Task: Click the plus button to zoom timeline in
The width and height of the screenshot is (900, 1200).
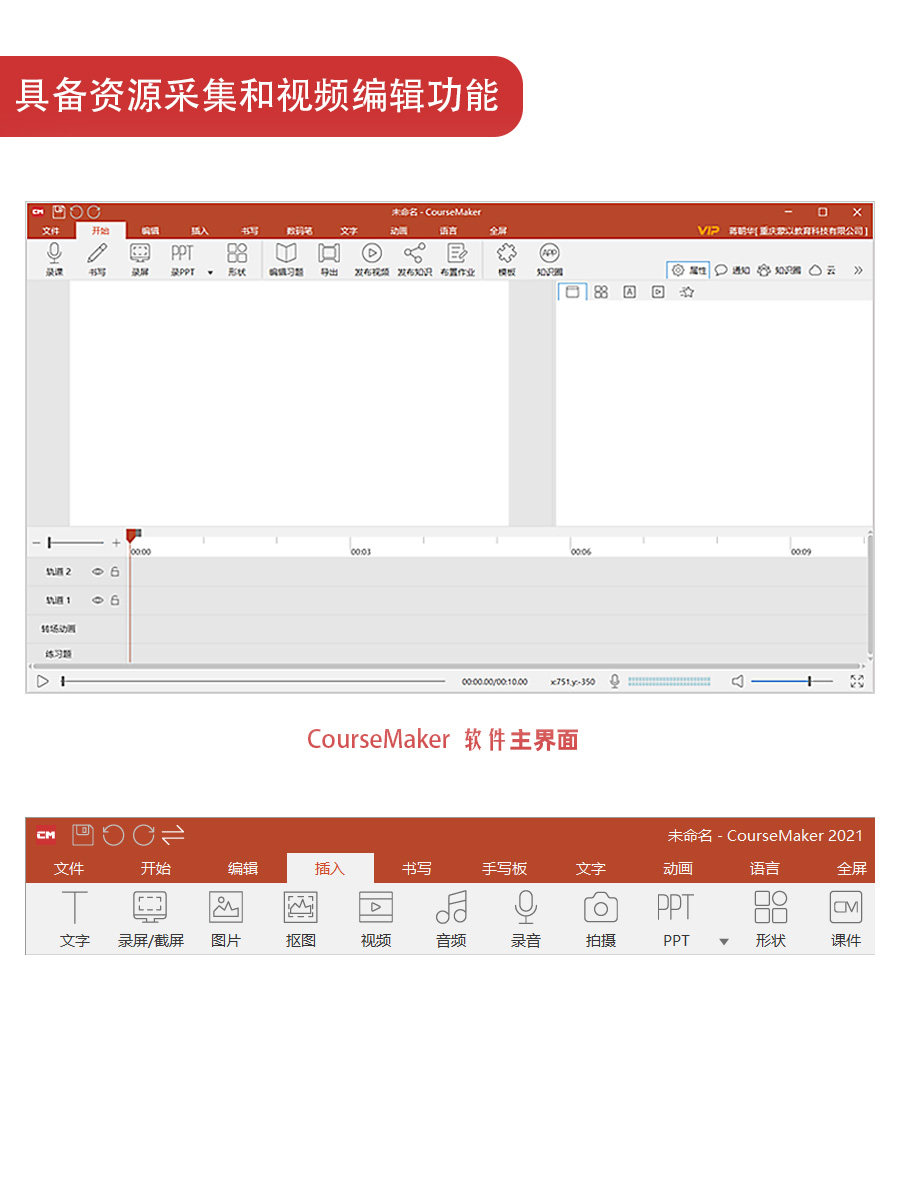Action: (116, 542)
